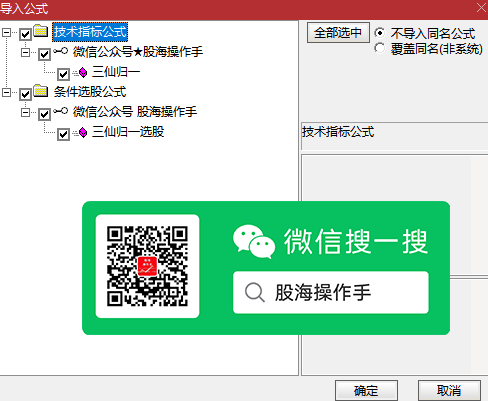Collapse the 条件选股公式 tree node
This screenshot has width=488, height=401.
point(6,92)
